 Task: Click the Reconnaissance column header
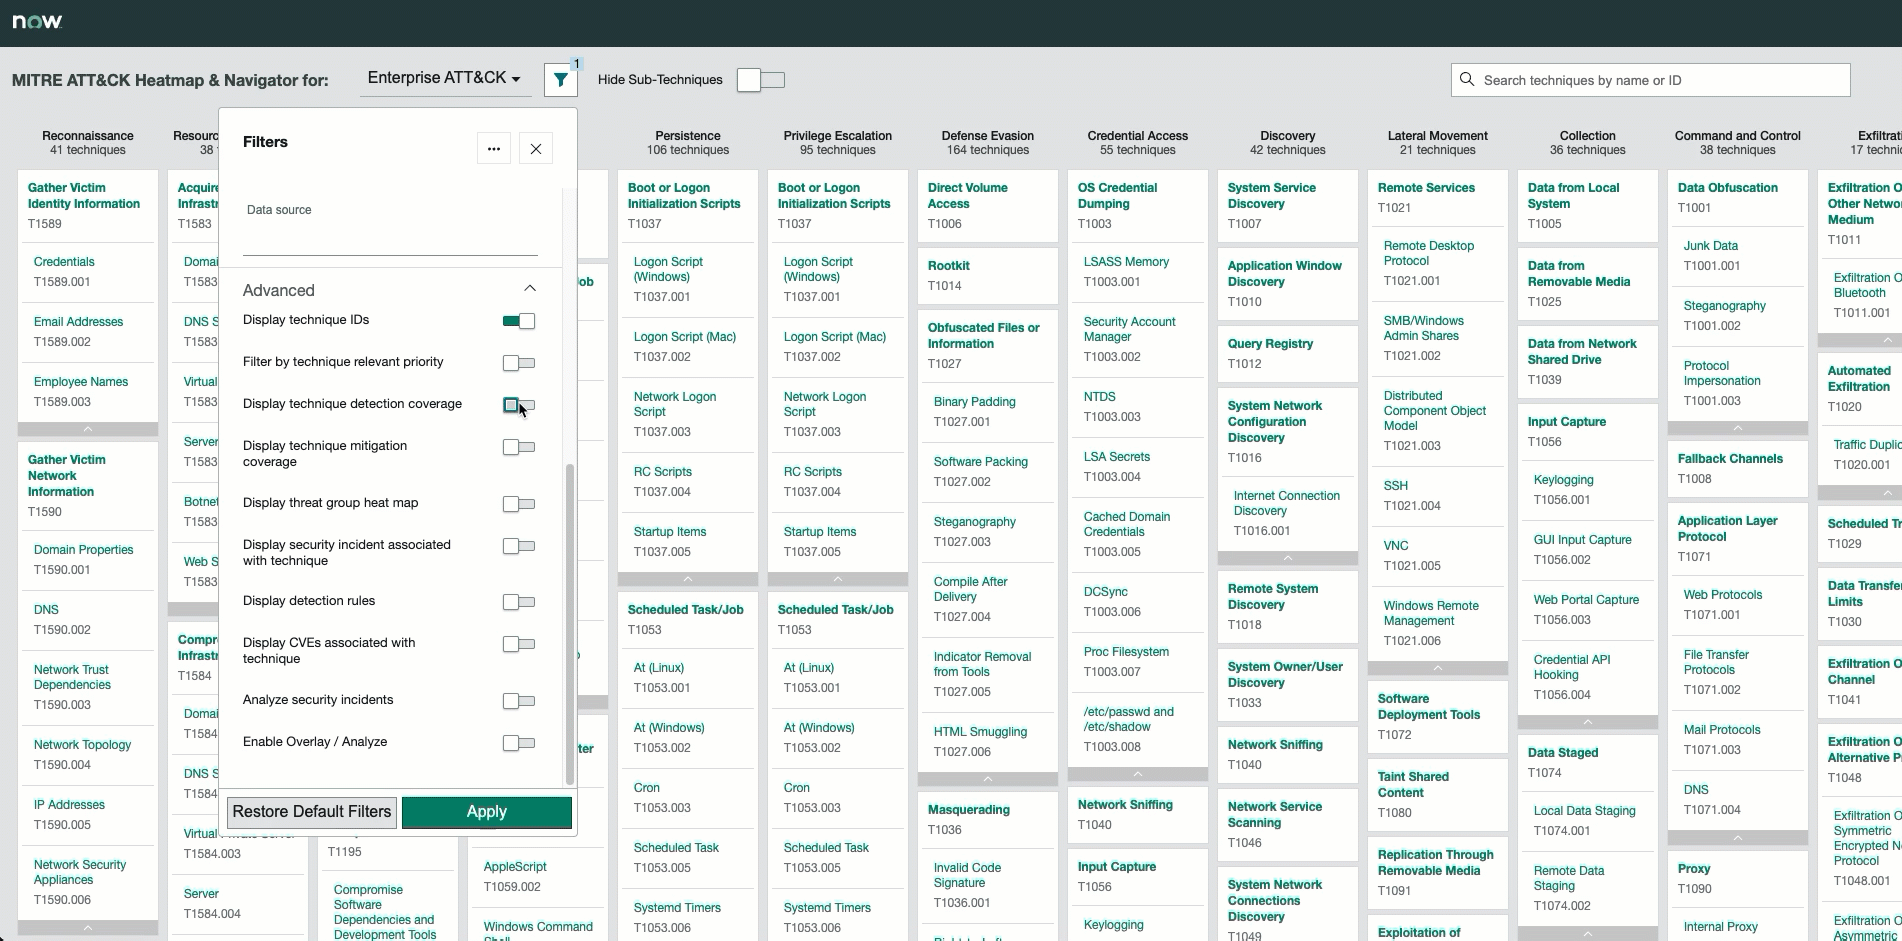tap(88, 143)
